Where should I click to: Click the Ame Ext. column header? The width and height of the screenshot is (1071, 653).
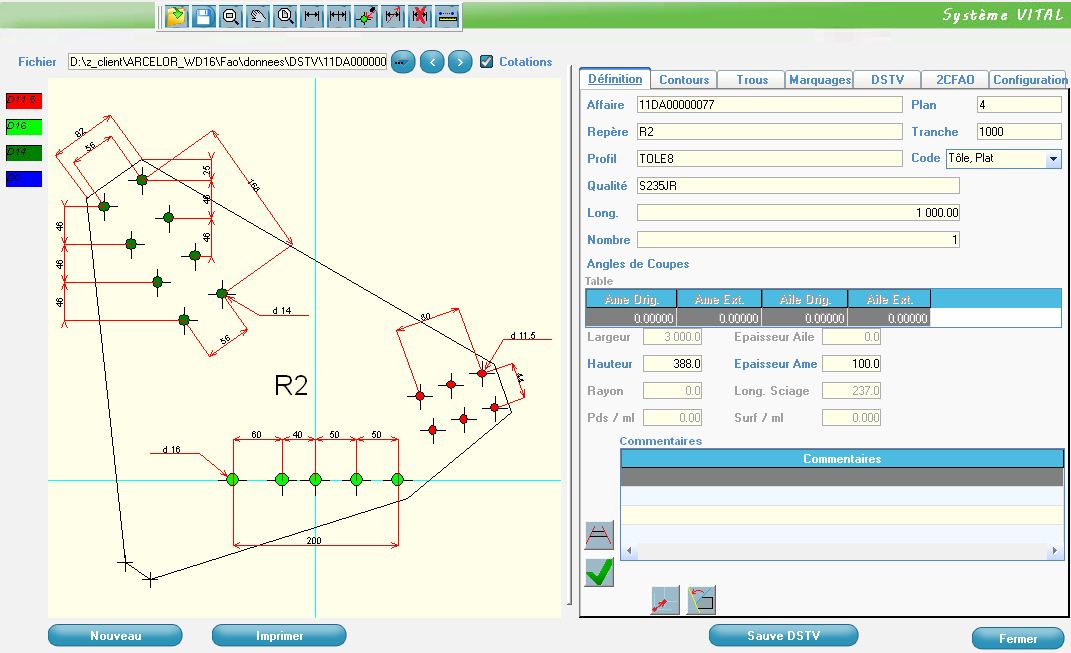pos(719,299)
